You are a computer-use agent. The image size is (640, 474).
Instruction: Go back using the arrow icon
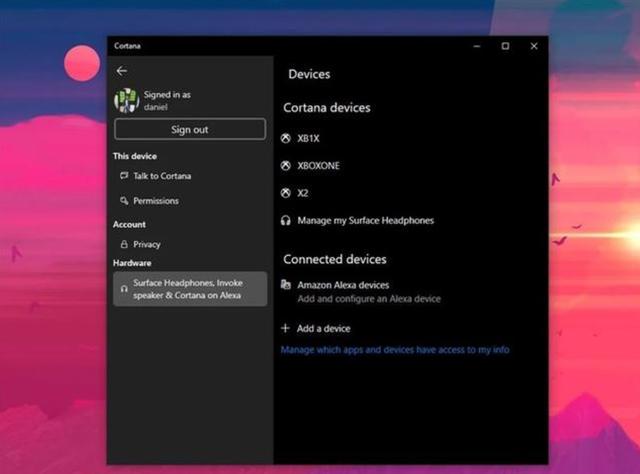122,71
